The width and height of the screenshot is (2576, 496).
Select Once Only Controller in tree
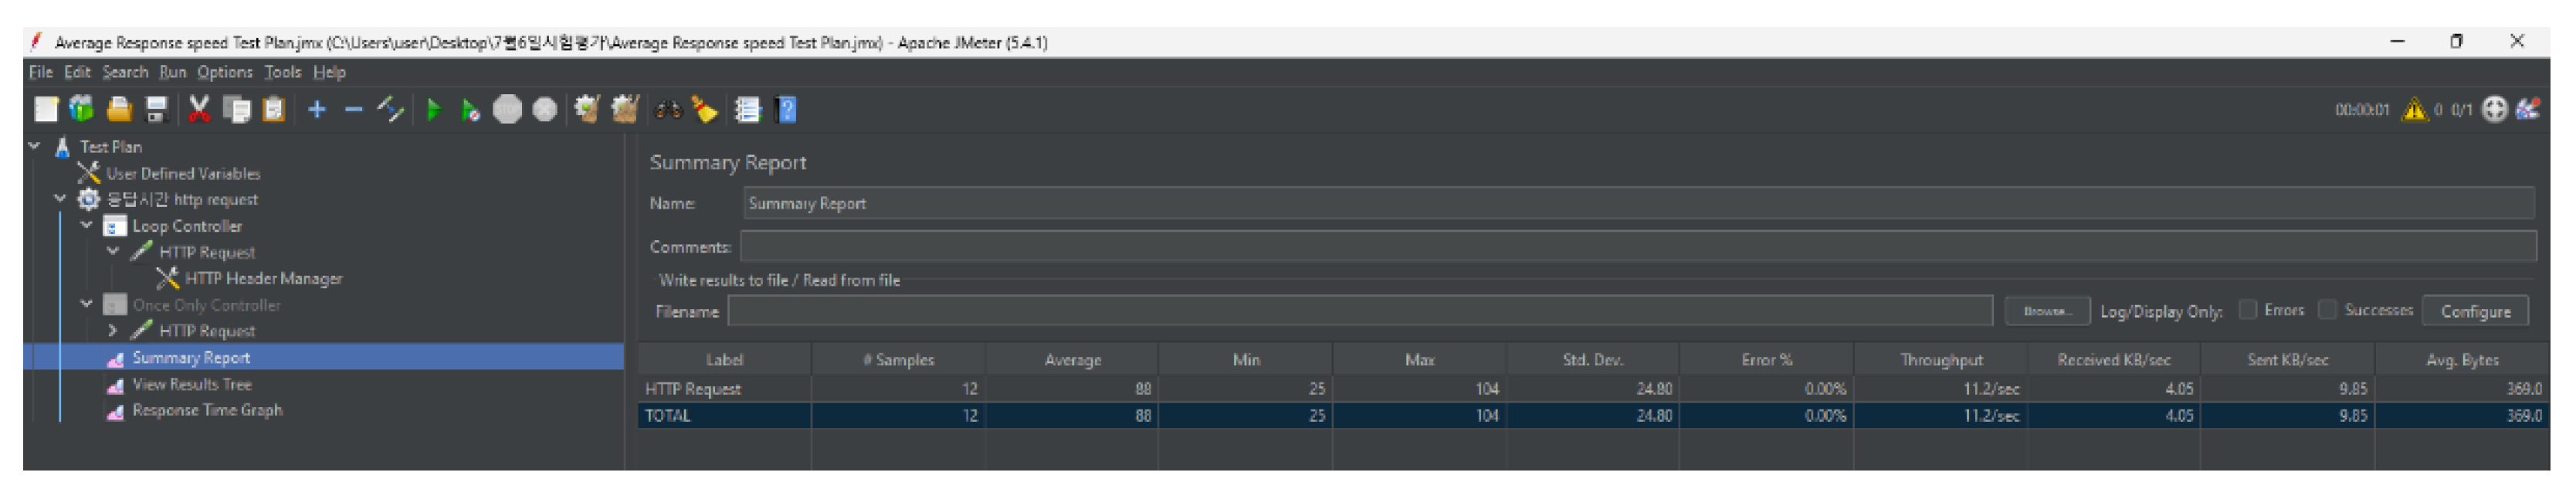pos(206,305)
